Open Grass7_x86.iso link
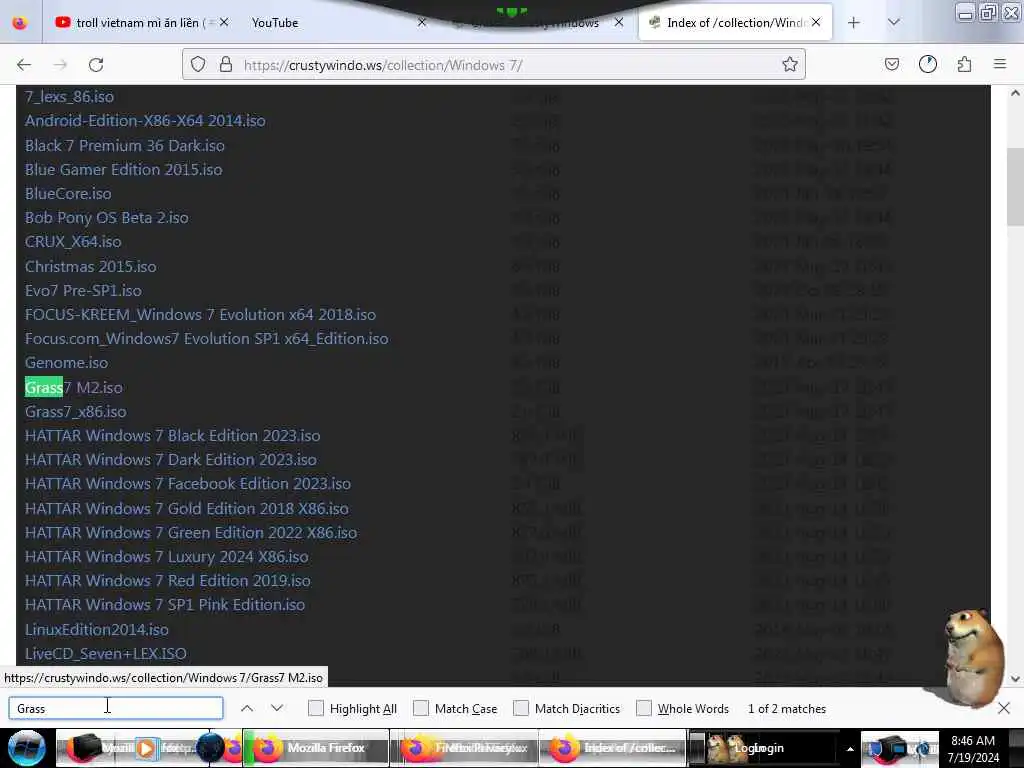The width and height of the screenshot is (1024, 768). pyautogui.click(x=76, y=412)
